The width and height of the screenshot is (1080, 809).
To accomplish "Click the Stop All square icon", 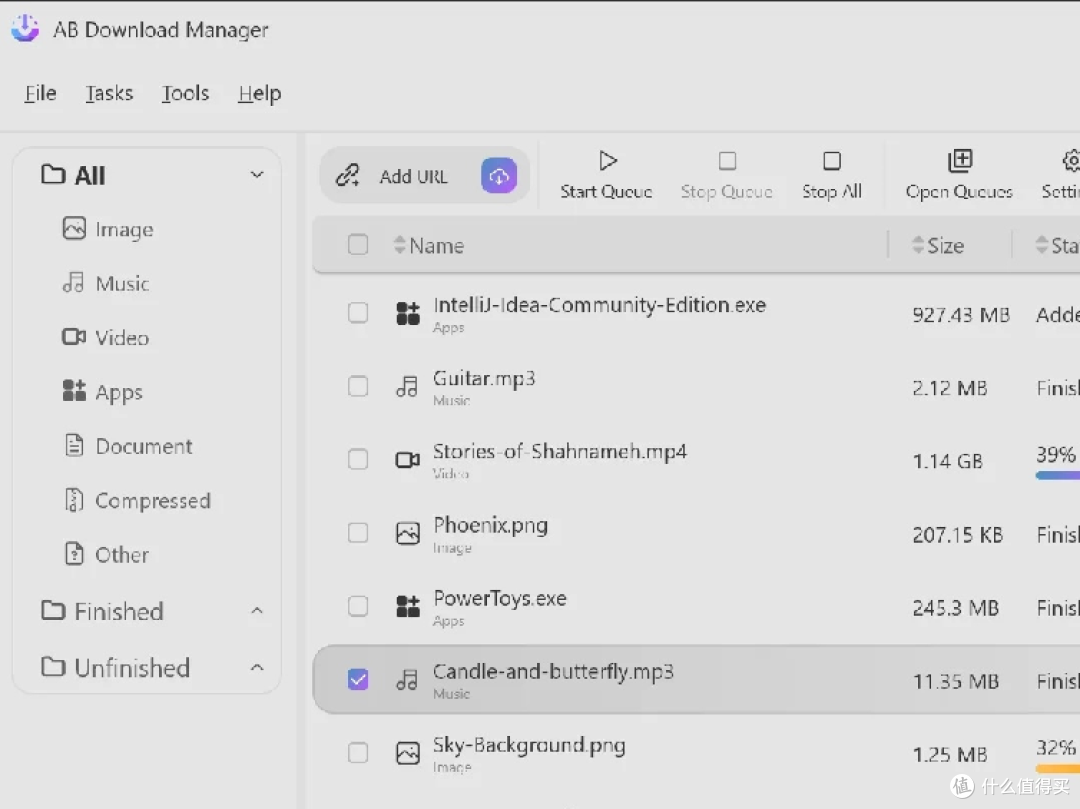I will pyautogui.click(x=832, y=161).
